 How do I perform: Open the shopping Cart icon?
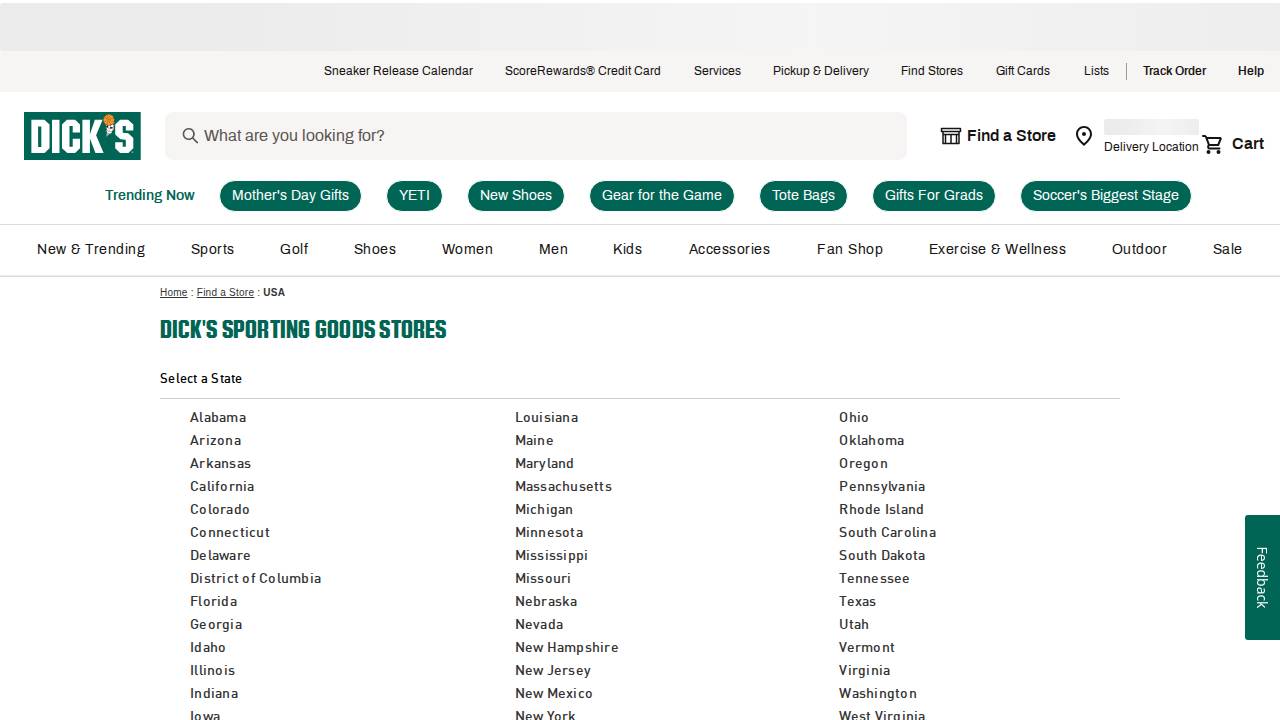point(1213,143)
